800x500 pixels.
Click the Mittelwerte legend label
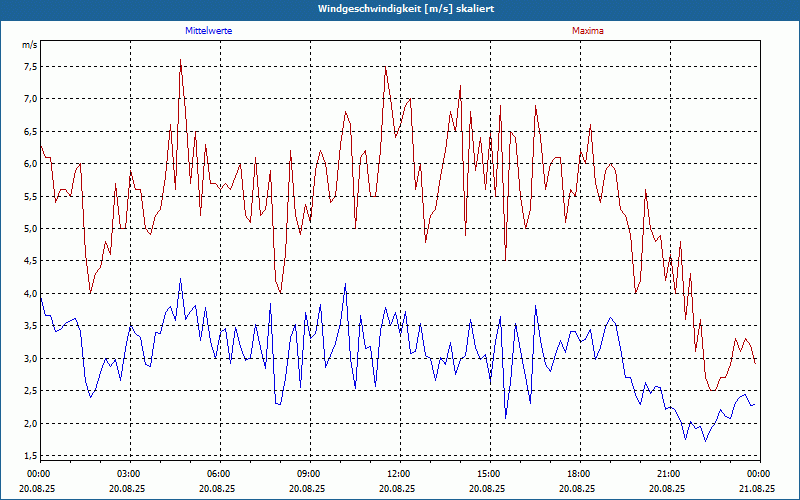click(x=208, y=31)
